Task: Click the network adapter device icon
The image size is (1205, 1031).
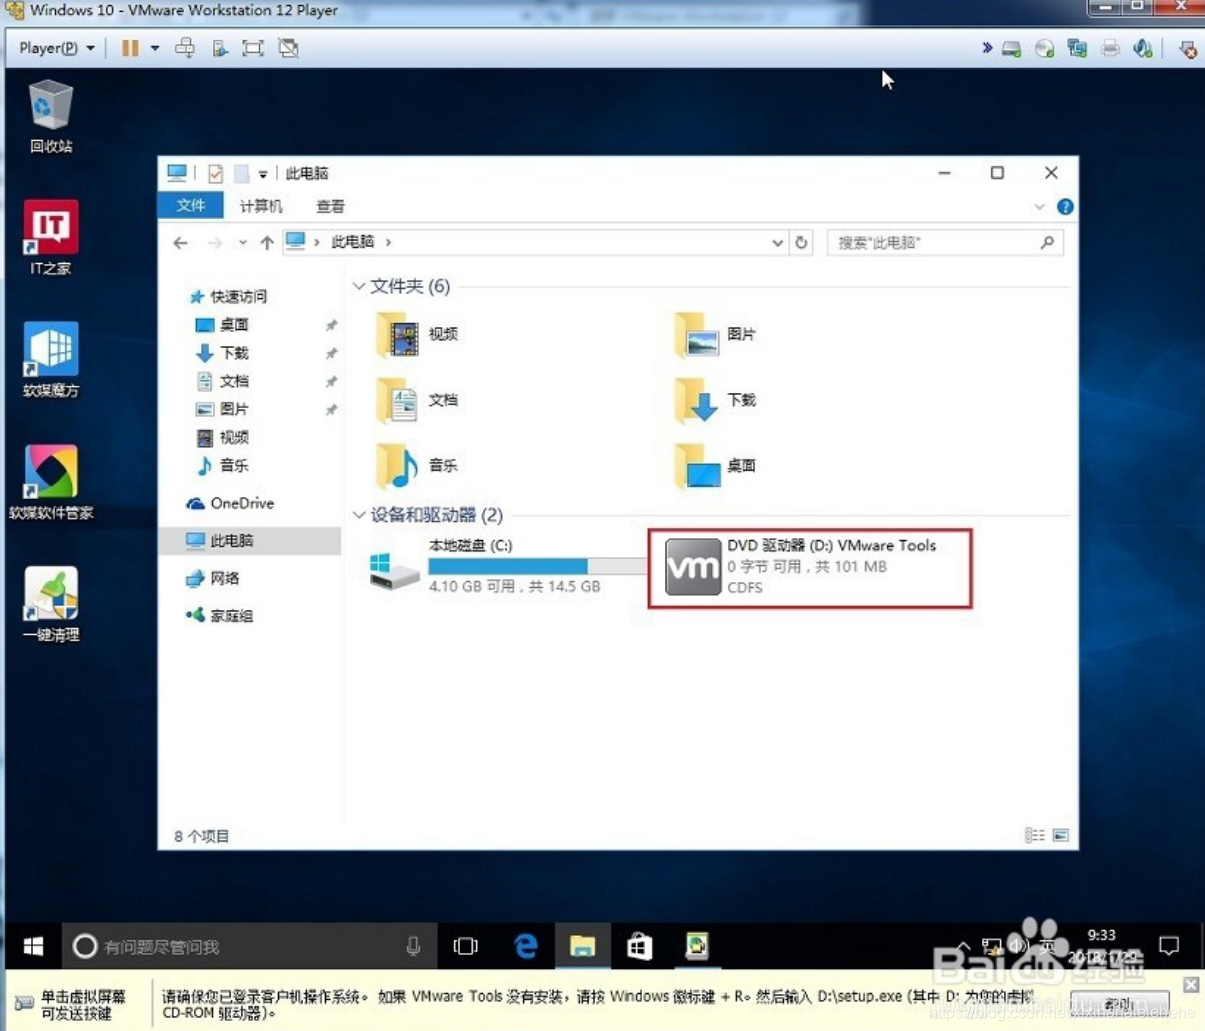Action: coord(1077,48)
